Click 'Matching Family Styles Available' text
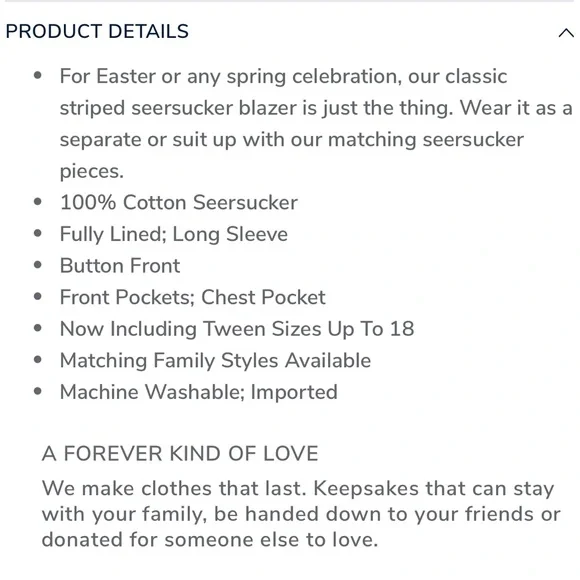This screenshot has height=580, width=580. click(x=215, y=361)
